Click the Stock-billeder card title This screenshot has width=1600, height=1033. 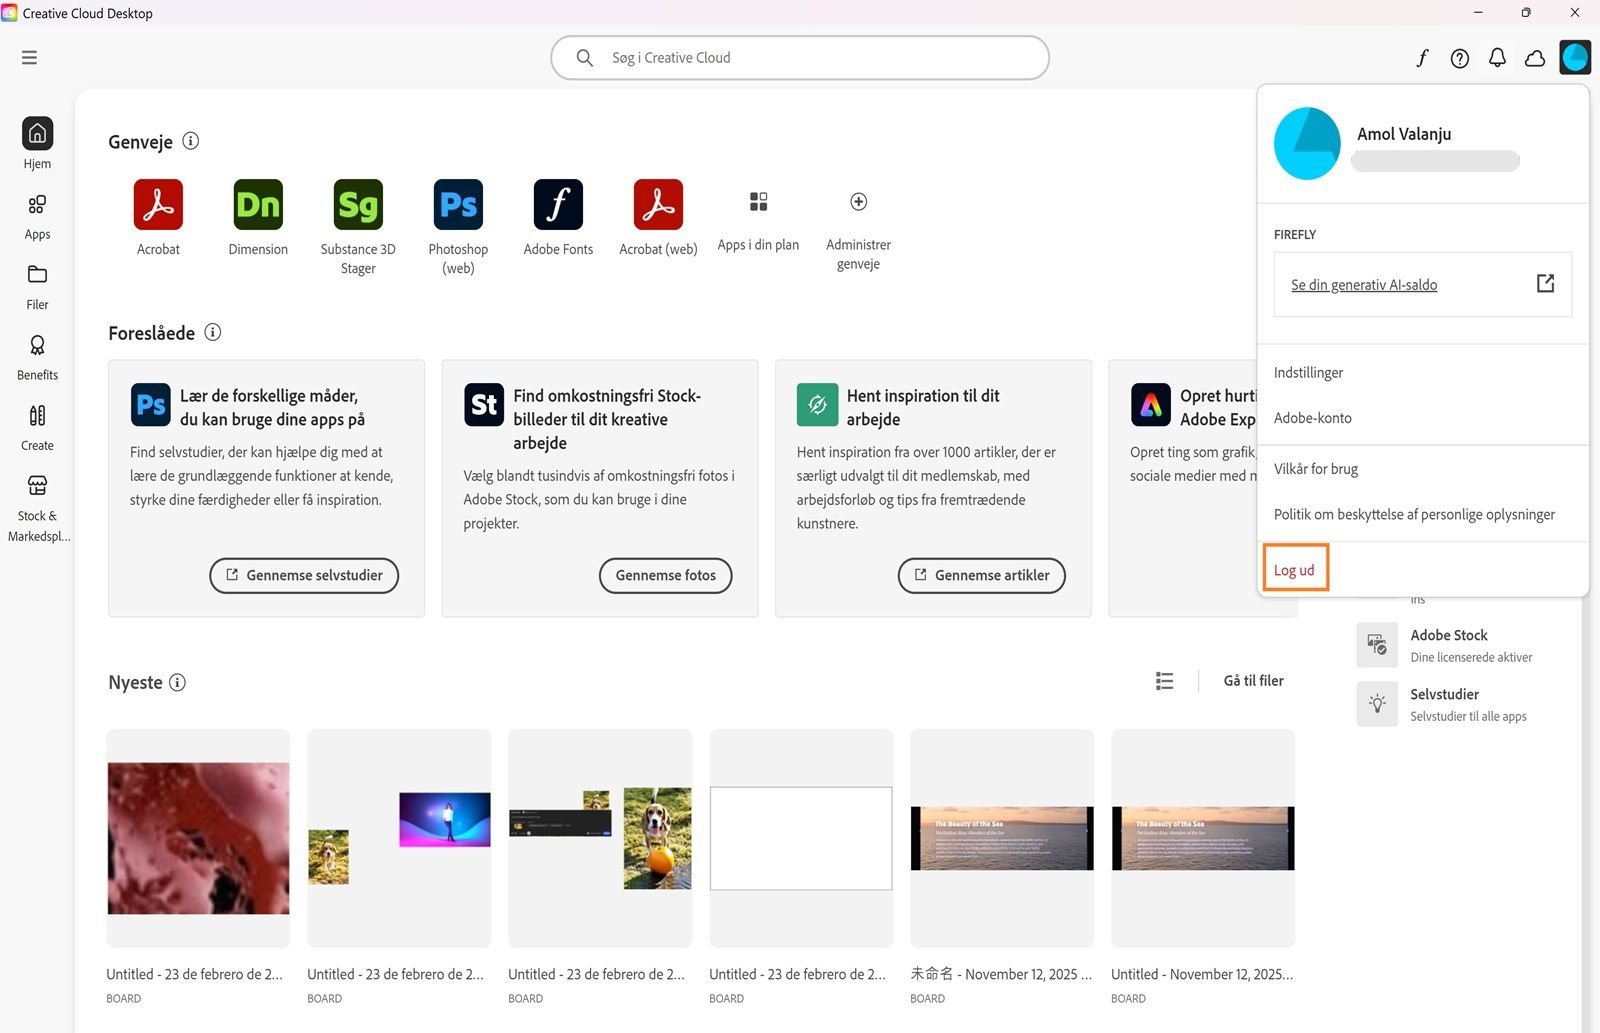coord(607,419)
